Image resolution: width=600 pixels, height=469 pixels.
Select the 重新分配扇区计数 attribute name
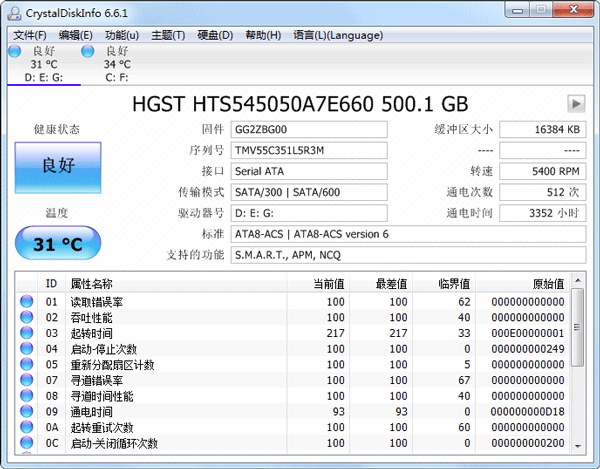click(x=112, y=365)
